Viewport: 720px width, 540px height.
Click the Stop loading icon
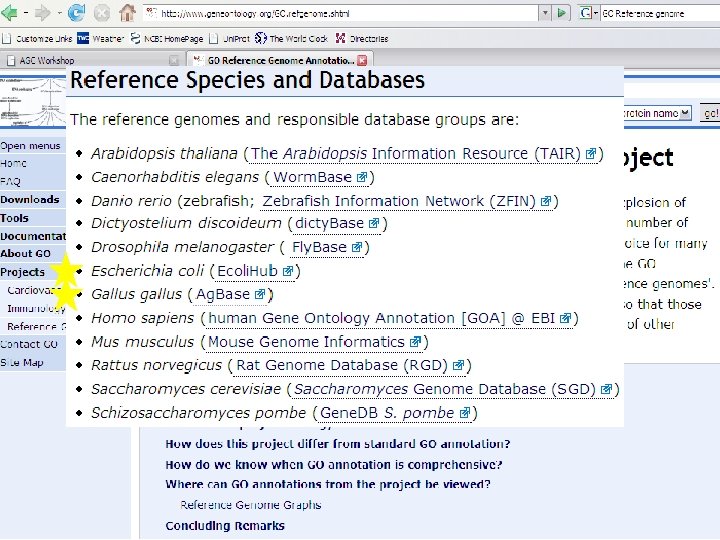(x=102, y=13)
